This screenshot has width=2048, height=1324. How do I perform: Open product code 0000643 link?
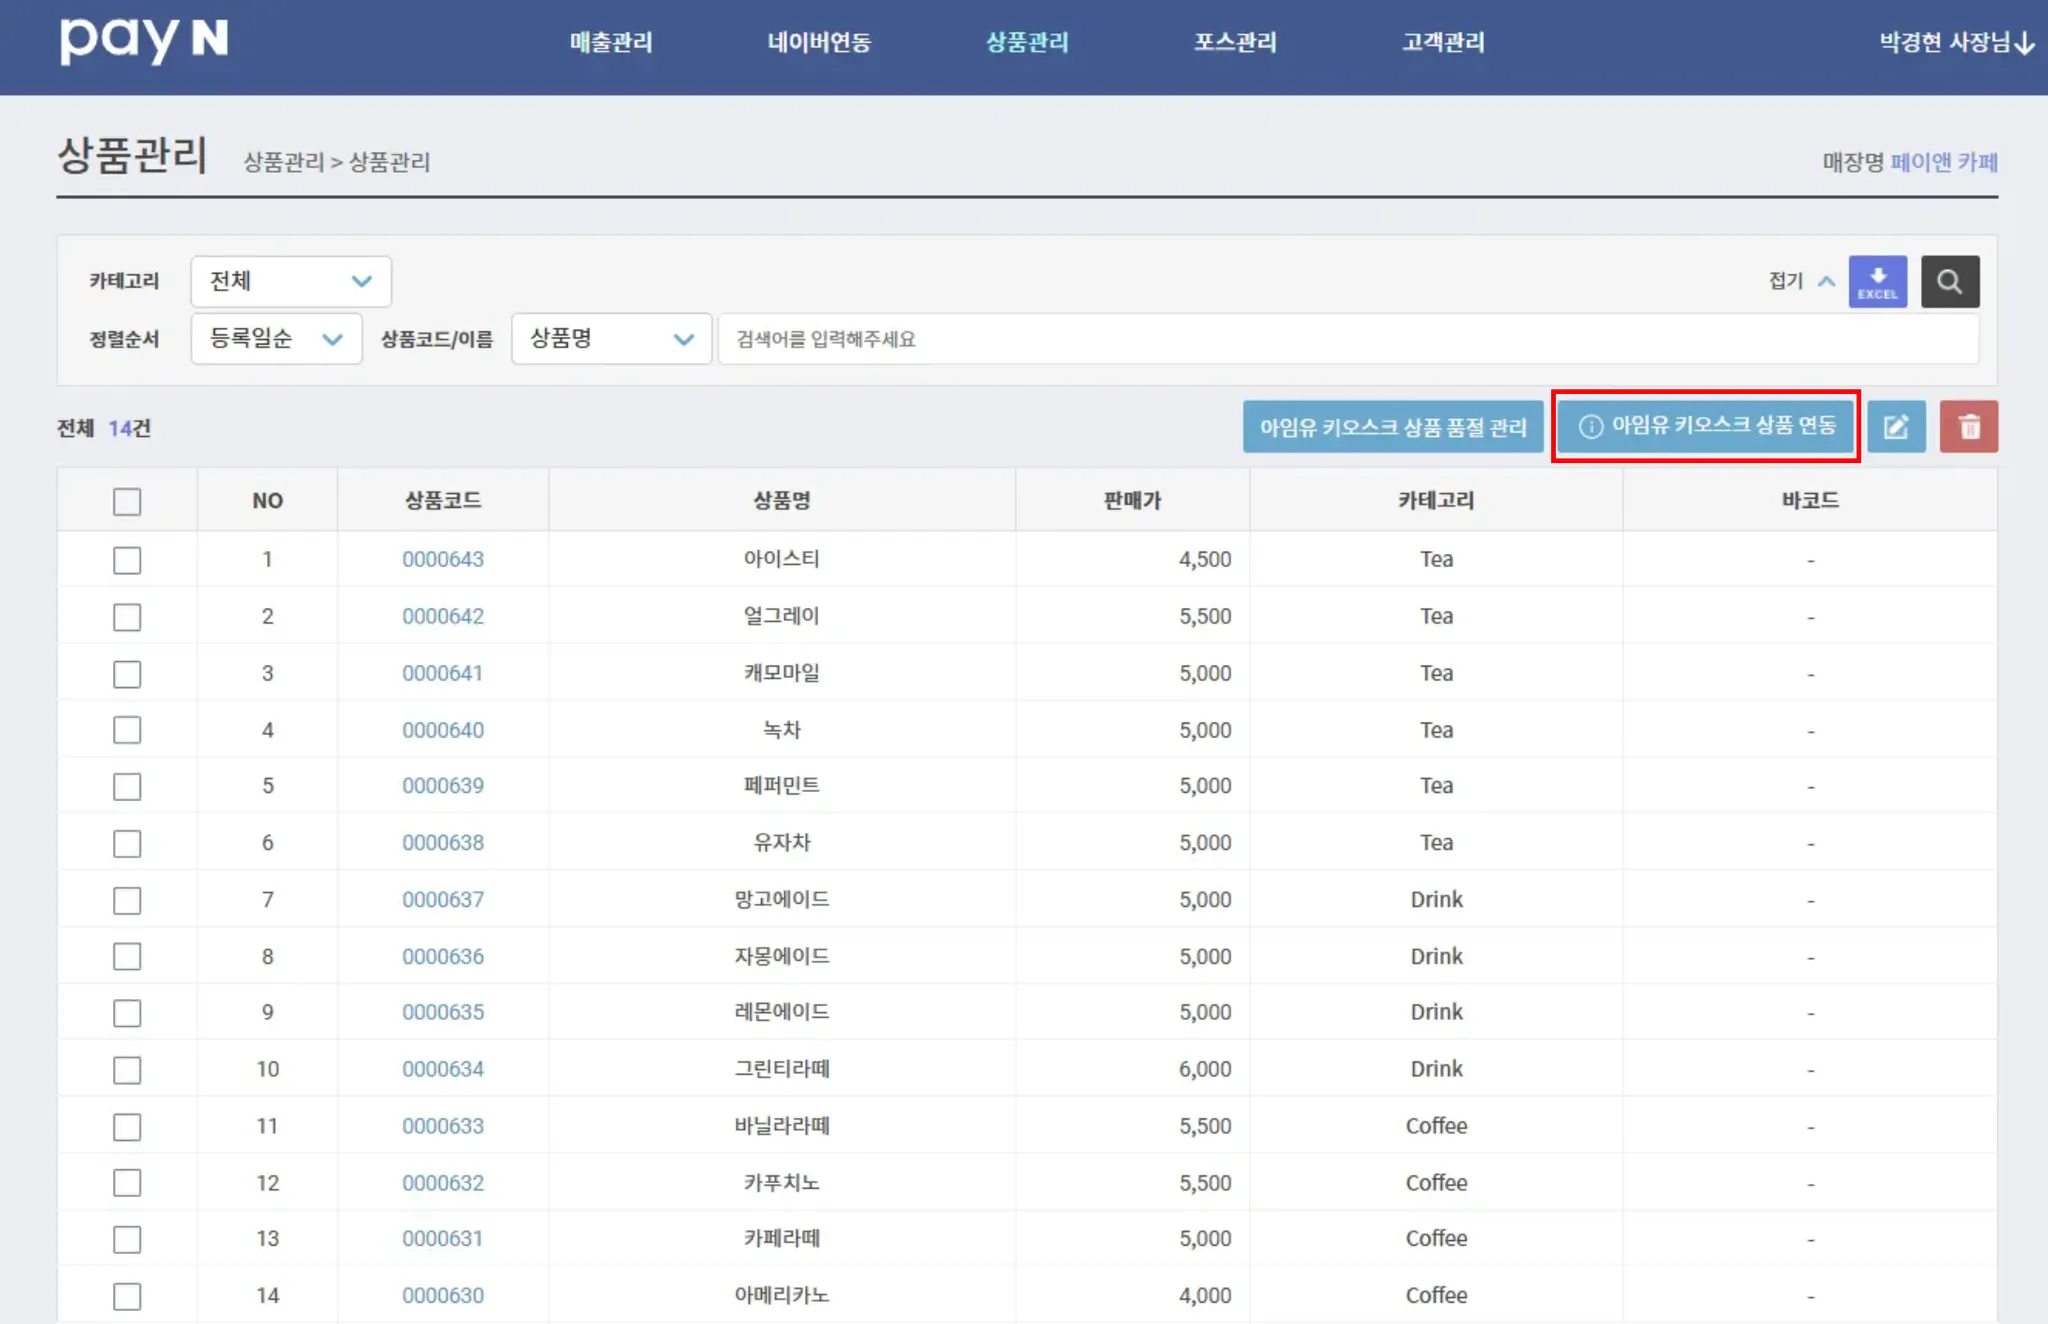(x=443, y=560)
